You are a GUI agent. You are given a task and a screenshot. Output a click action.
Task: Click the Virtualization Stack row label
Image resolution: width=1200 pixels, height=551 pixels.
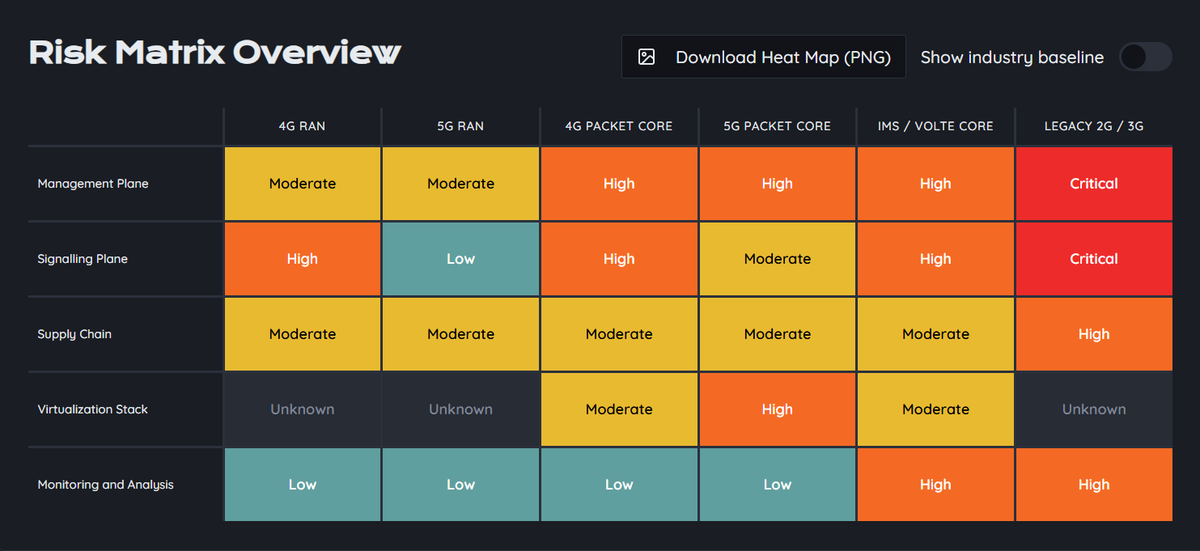point(93,409)
